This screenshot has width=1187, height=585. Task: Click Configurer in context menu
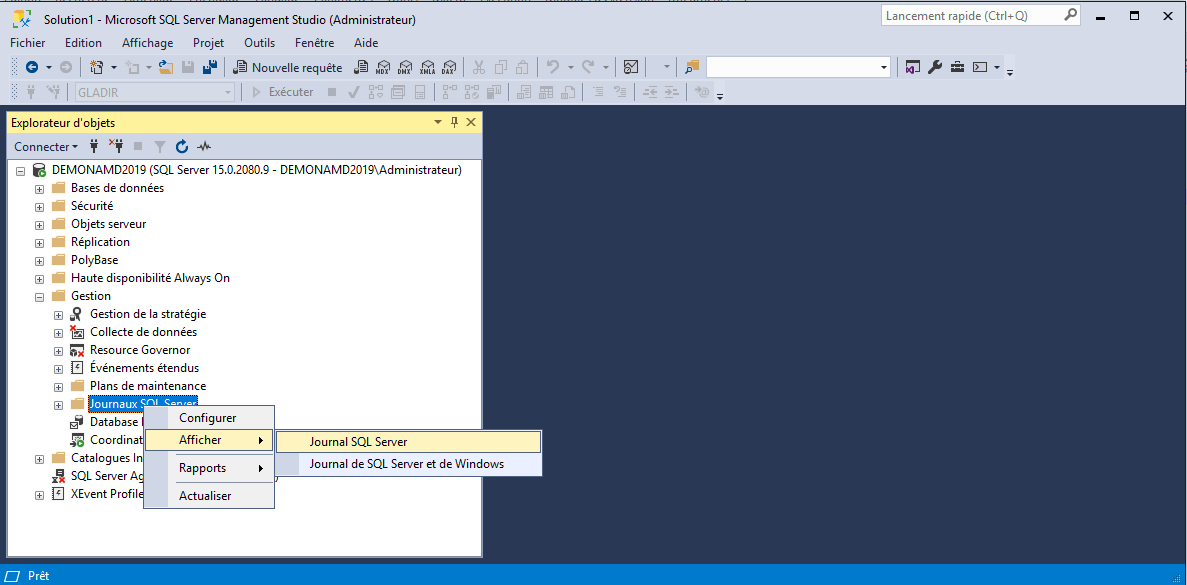(x=209, y=418)
